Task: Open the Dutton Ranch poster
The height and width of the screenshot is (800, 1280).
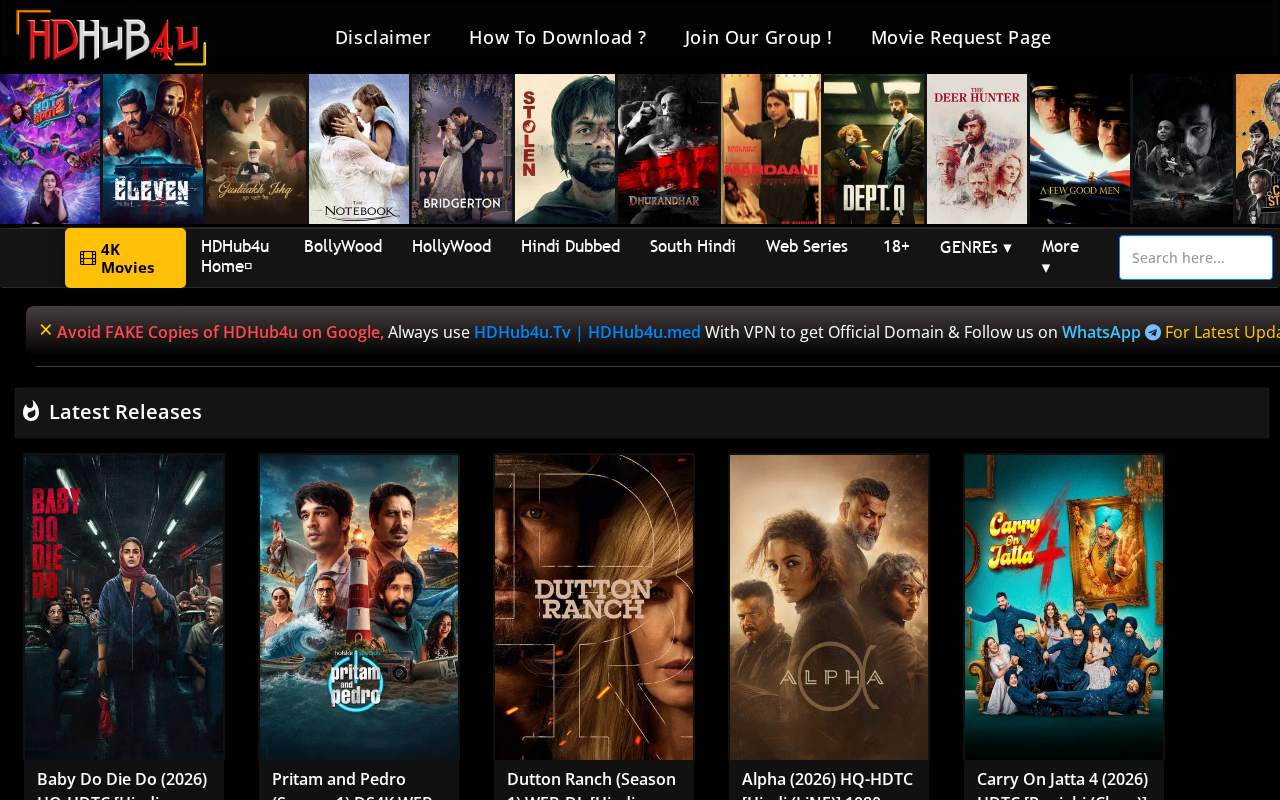Action: coord(594,607)
